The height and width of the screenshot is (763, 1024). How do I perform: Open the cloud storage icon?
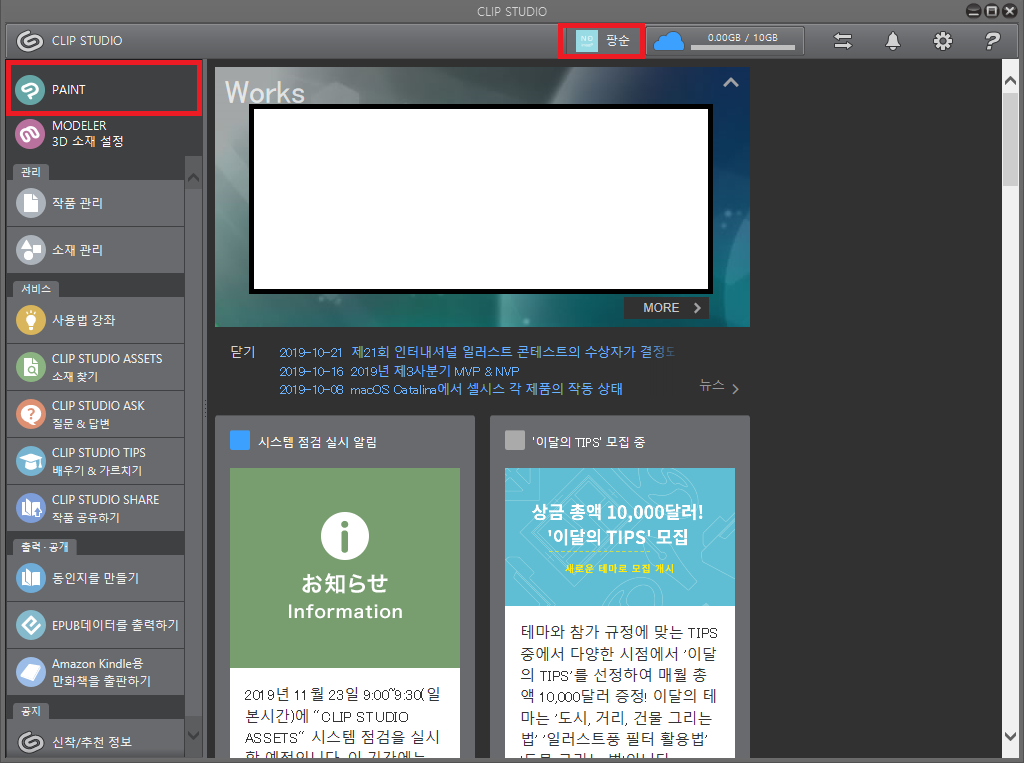(x=669, y=41)
